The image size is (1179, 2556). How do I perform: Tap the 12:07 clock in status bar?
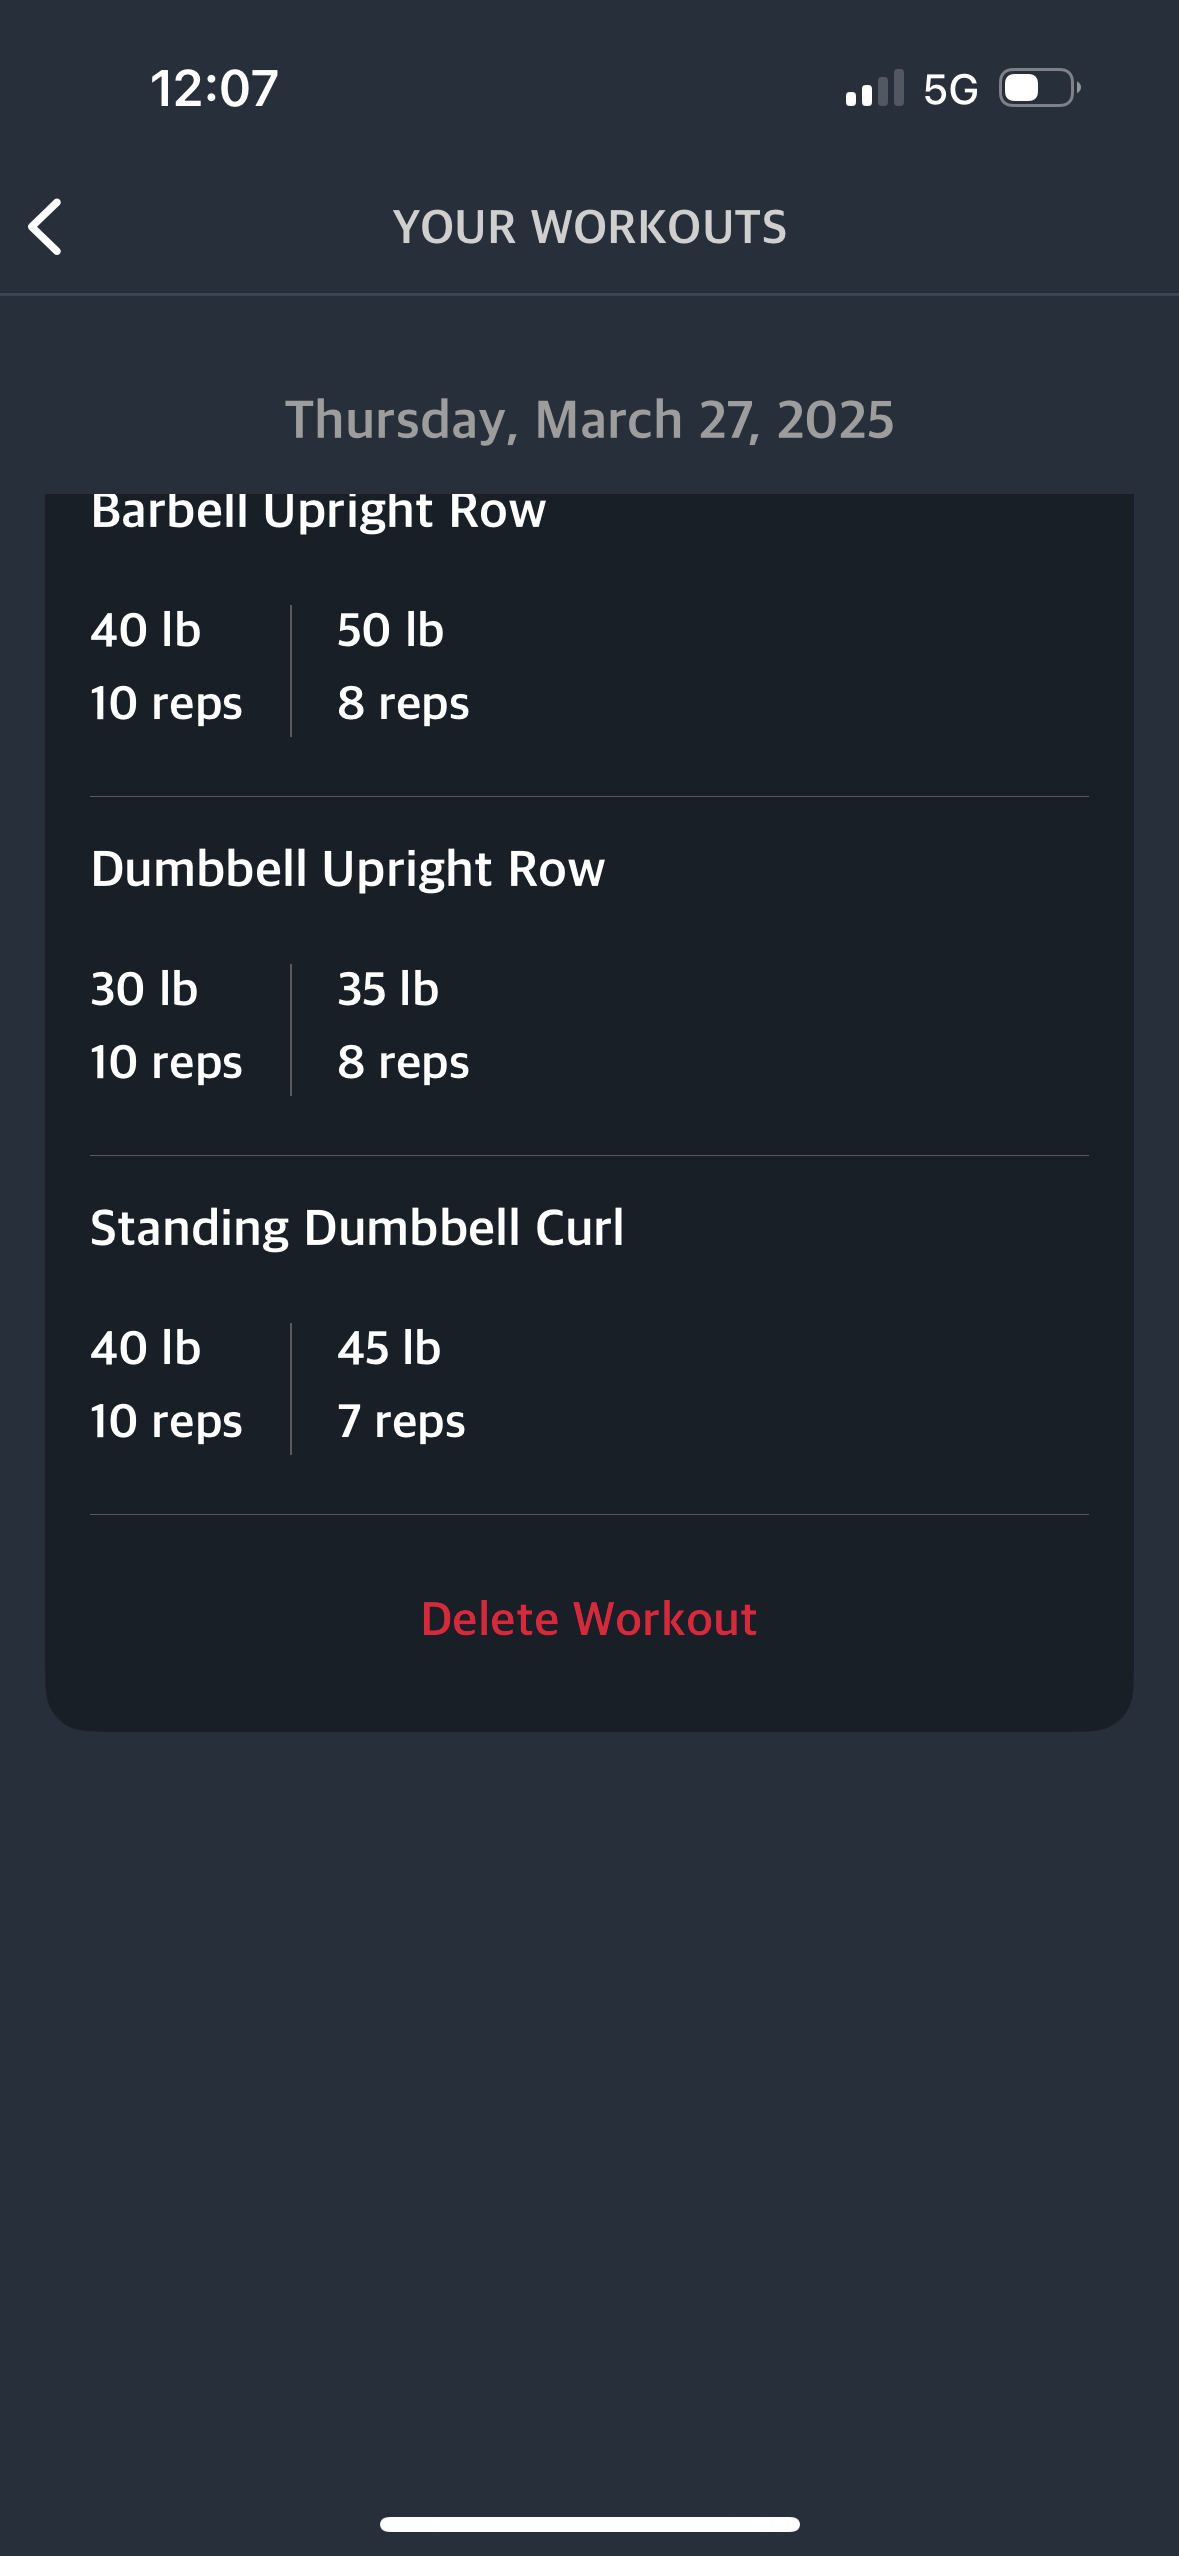(214, 88)
